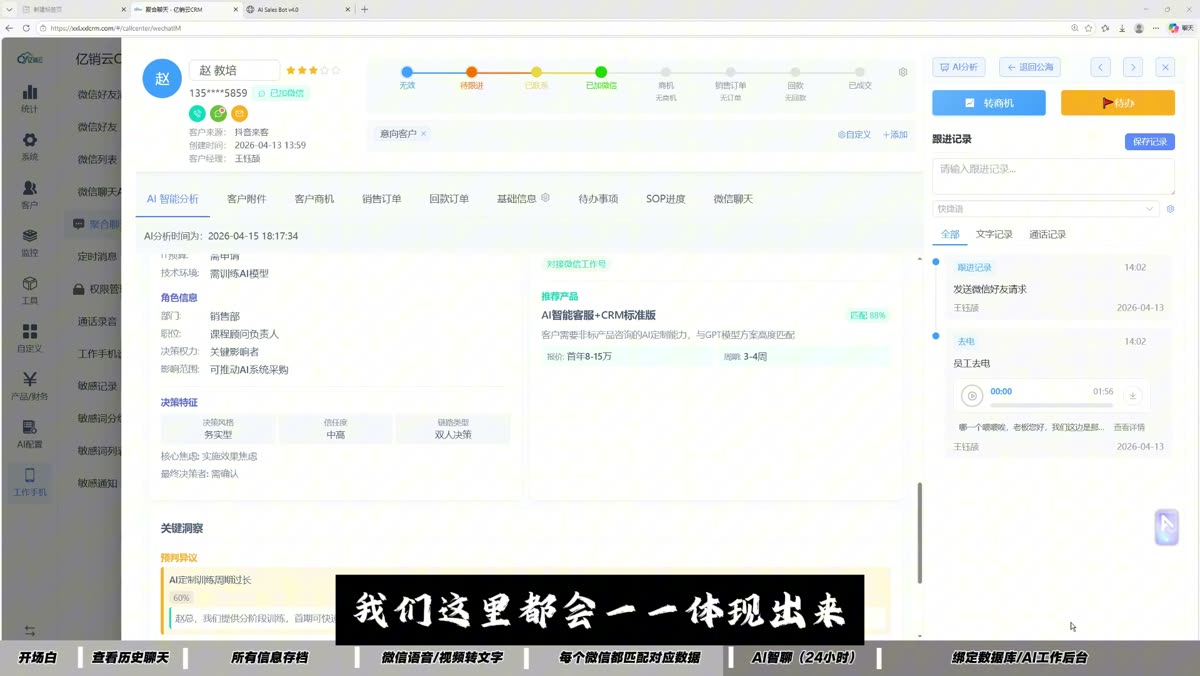
Task: Collapse sidebar using the bottom swap-arrows icon
Action: tap(29, 630)
